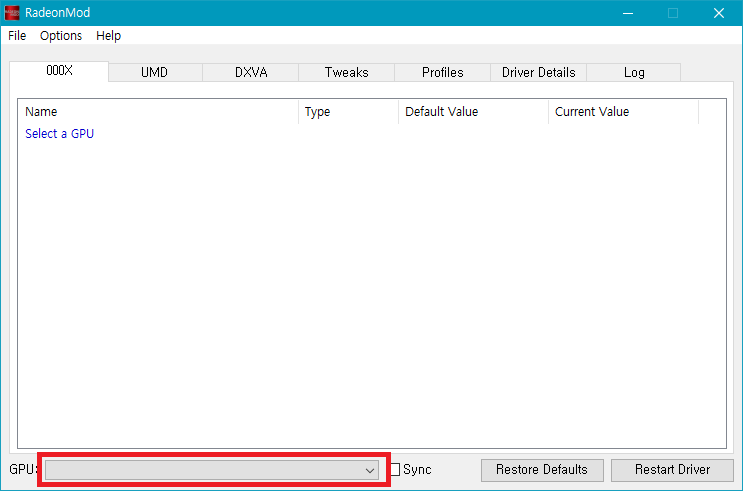The image size is (743, 491).
Task: Switch to the 000X tab
Action: pyautogui.click(x=60, y=71)
